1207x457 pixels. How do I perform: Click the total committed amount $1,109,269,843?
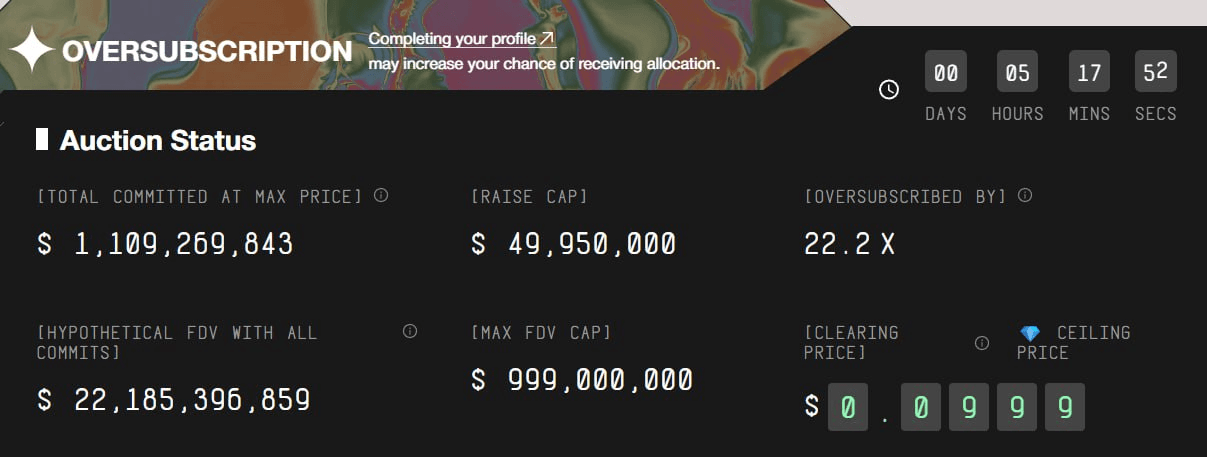click(x=165, y=244)
